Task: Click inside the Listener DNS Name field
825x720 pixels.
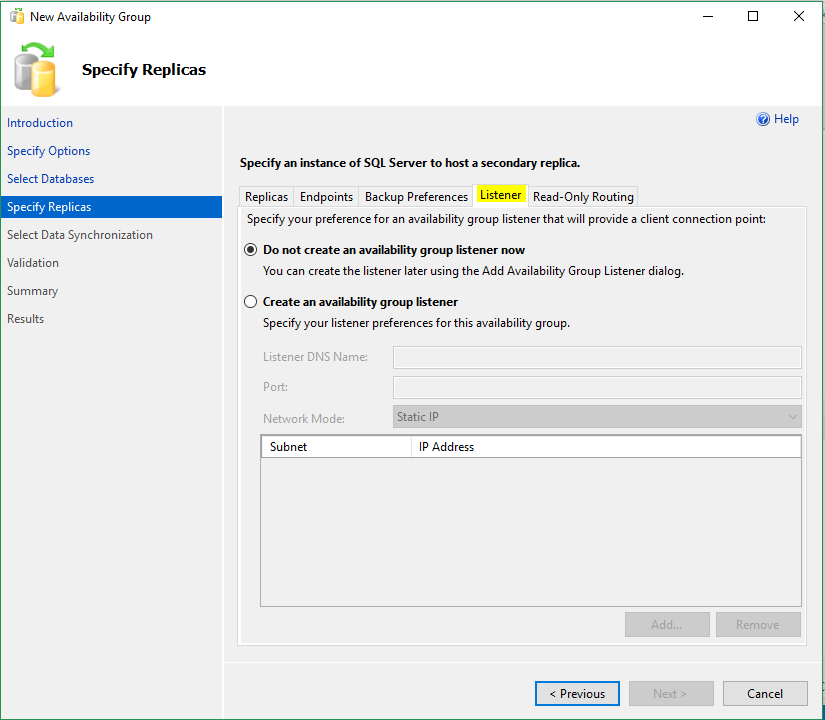Action: [597, 357]
